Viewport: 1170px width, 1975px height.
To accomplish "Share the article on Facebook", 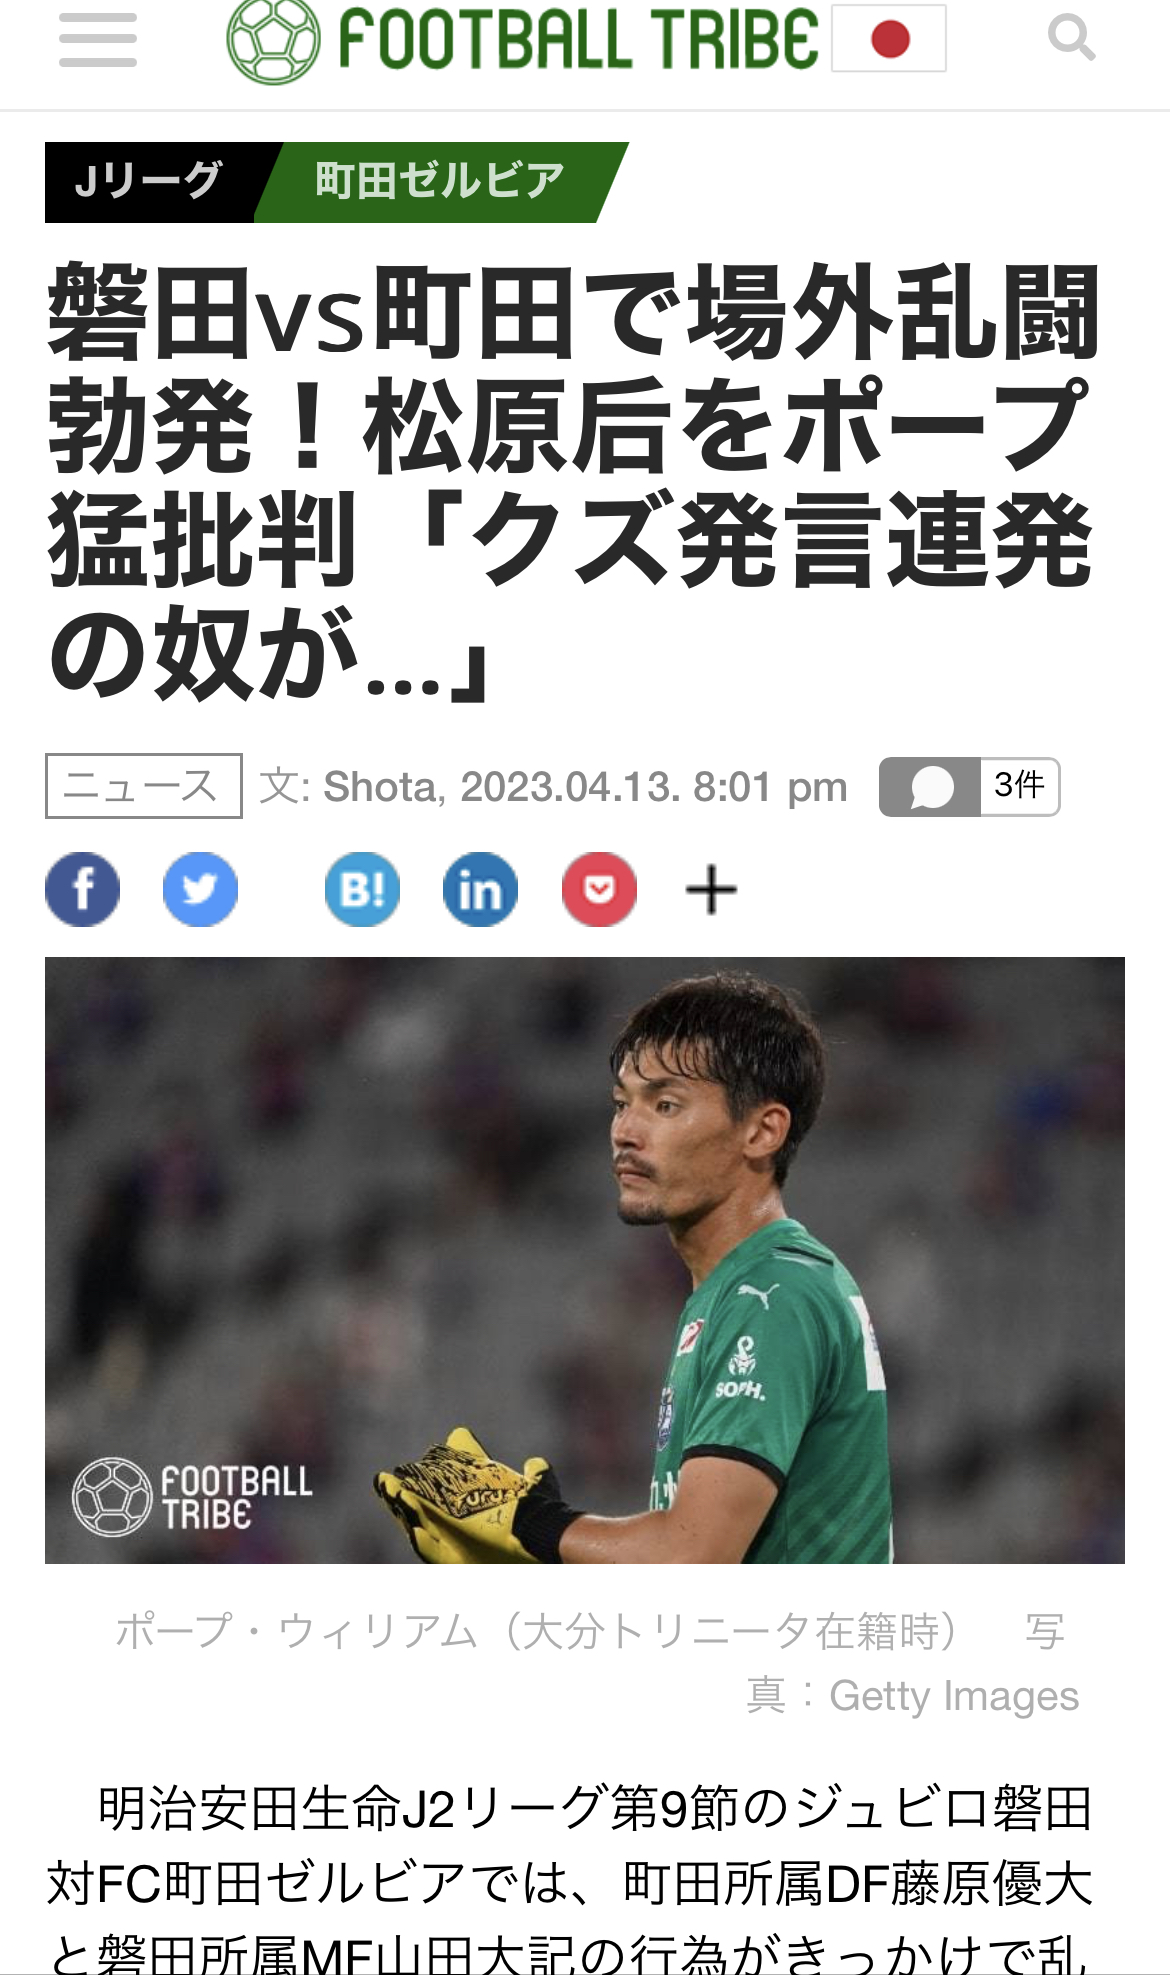I will click(x=82, y=889).
